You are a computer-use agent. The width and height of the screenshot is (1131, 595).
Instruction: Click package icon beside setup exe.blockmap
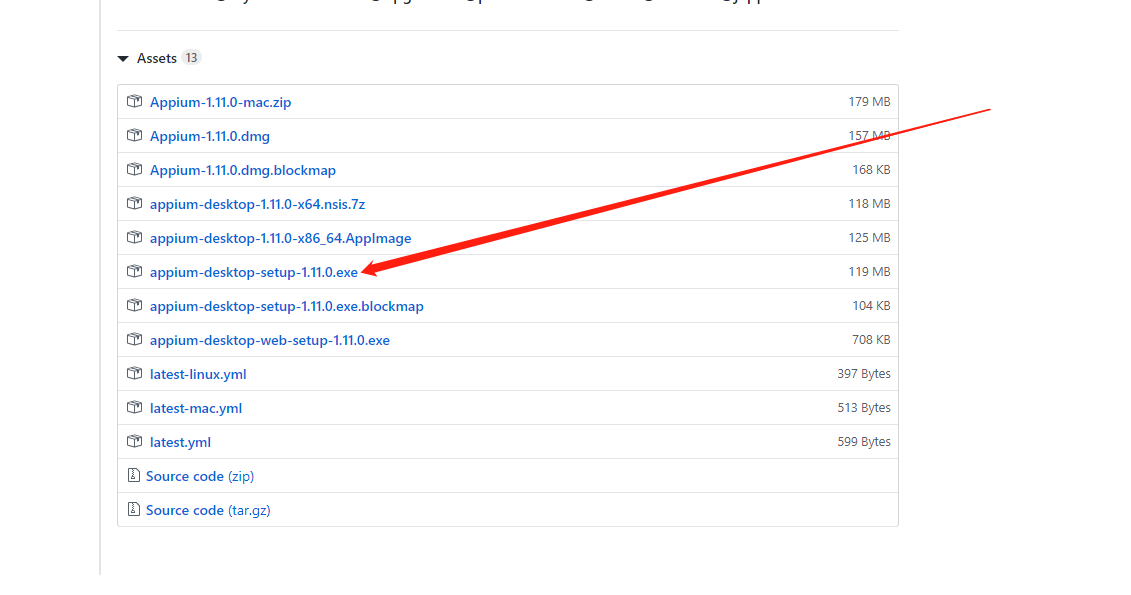tap(134, 305)
